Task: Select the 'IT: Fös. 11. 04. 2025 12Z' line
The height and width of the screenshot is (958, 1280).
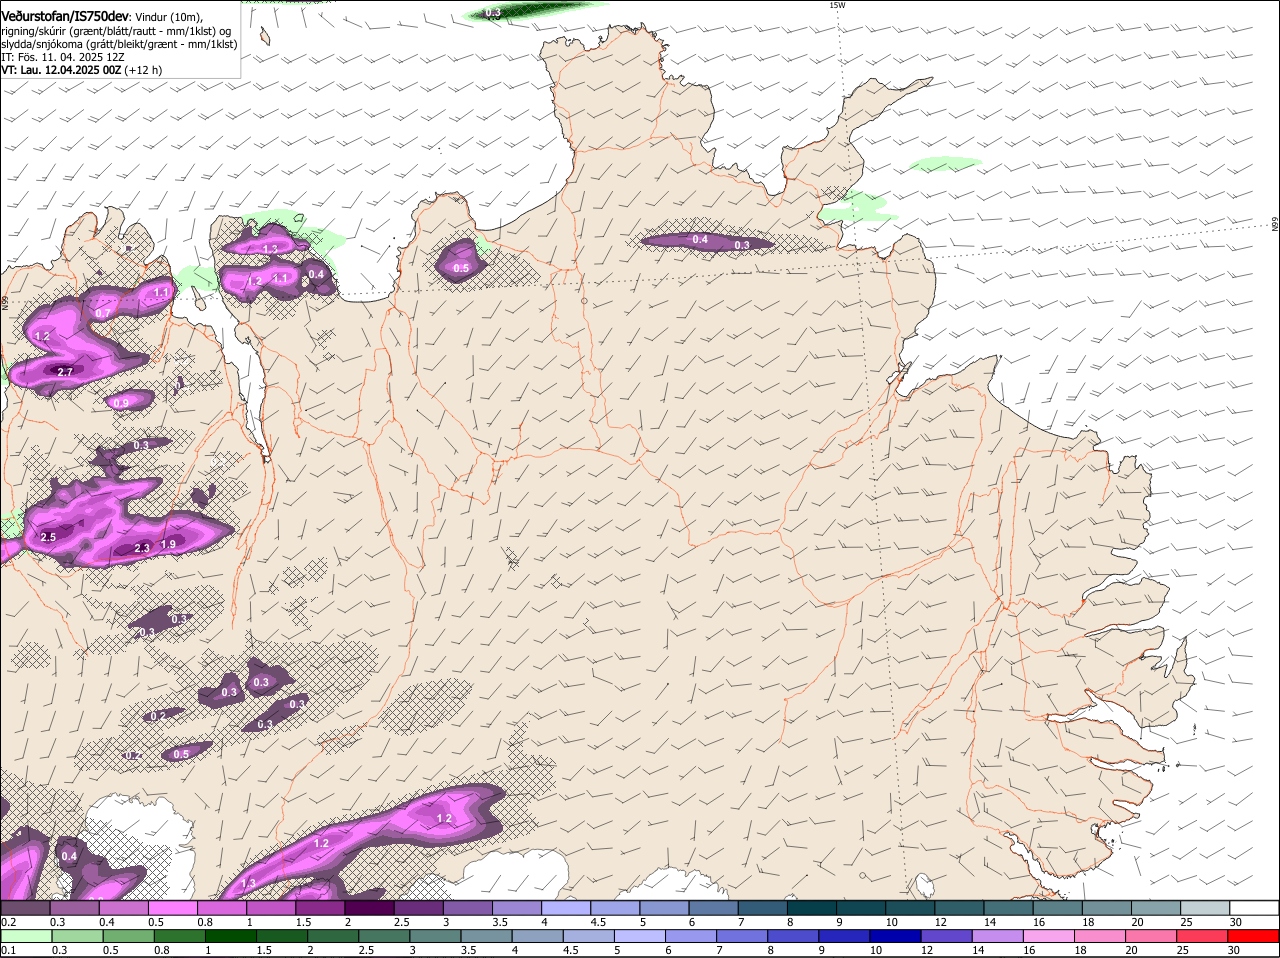Action: point(63,57)
